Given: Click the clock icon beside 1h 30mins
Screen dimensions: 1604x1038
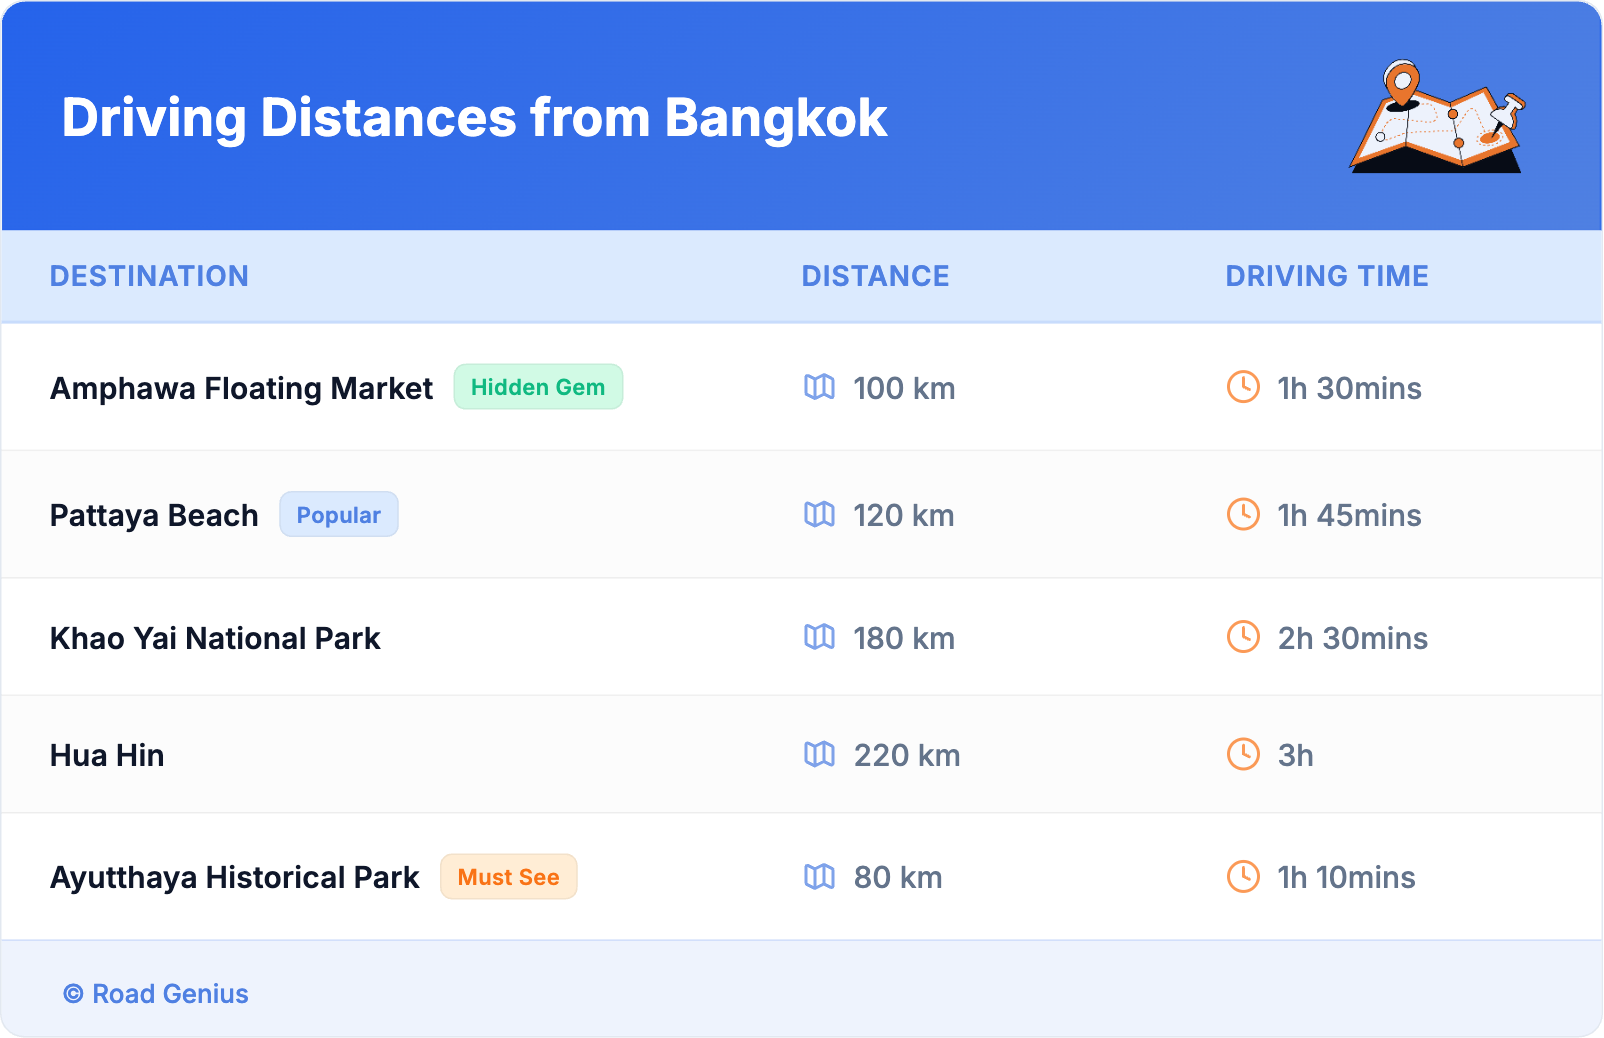Looking at the screenshot, I should tap(1243, 387).
